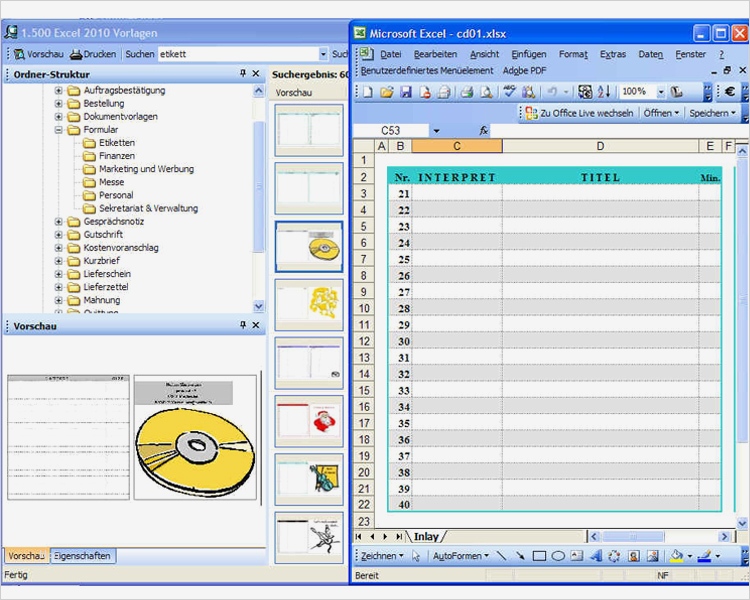Open the Name Box dropdown next to C53
This screenshot has height=600, width=750.
point(436,131)
